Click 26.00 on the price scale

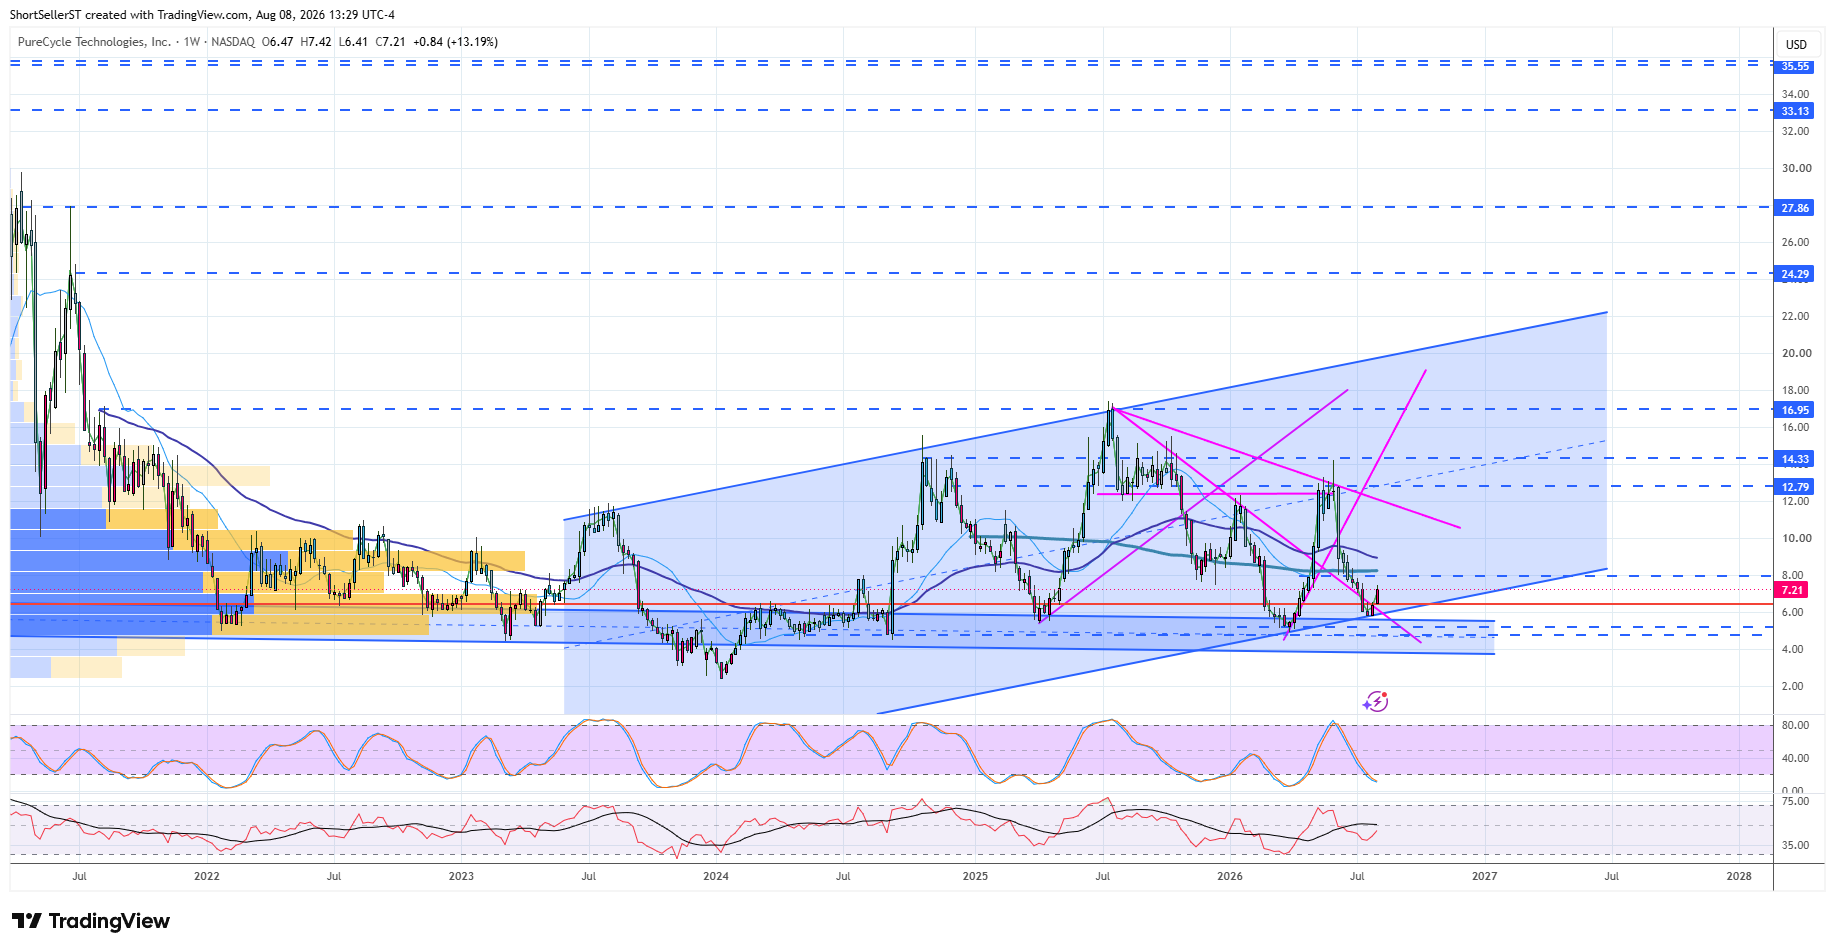(x=1795, y=242)
